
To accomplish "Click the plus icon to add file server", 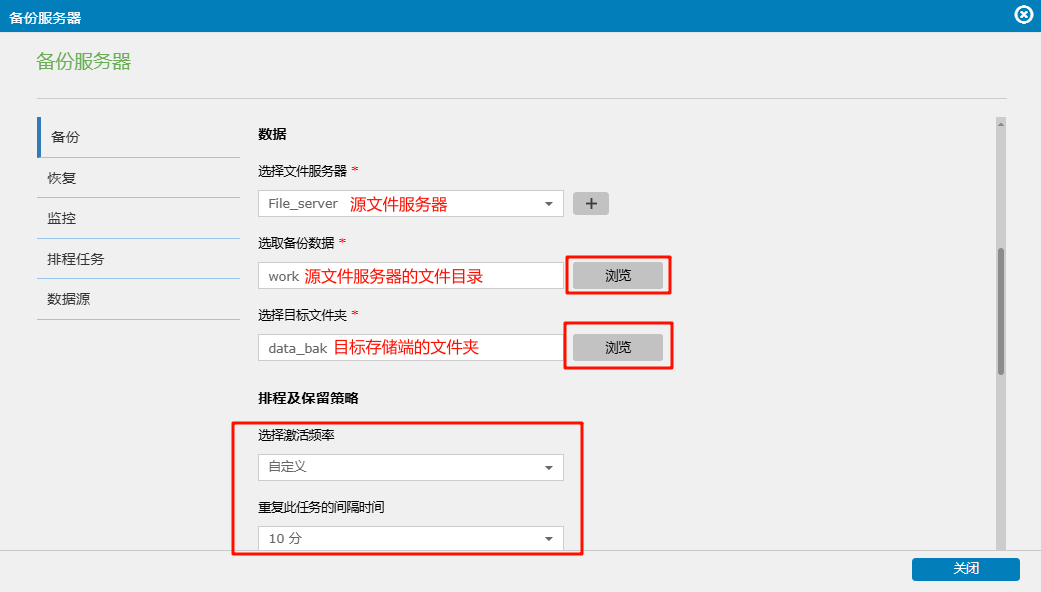I will tap(590, 204).
